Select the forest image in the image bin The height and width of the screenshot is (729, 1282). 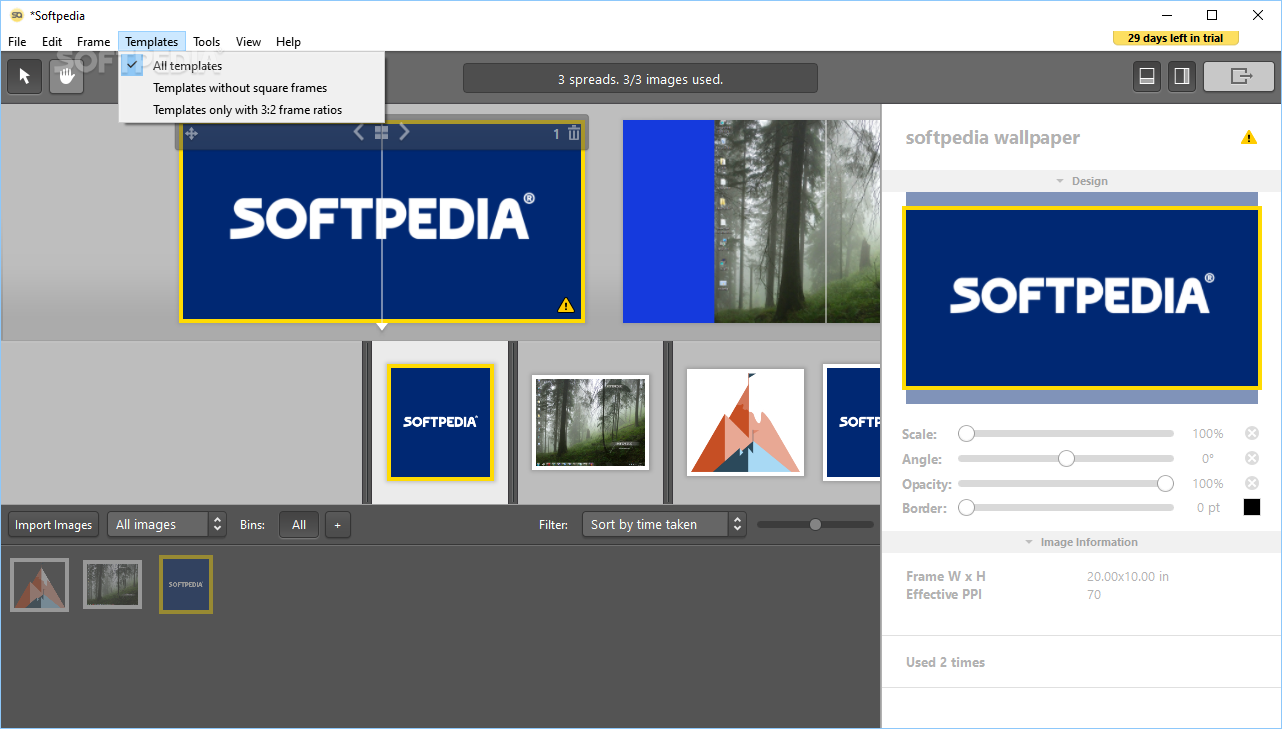pyautogui.click(x=112, y=584)
